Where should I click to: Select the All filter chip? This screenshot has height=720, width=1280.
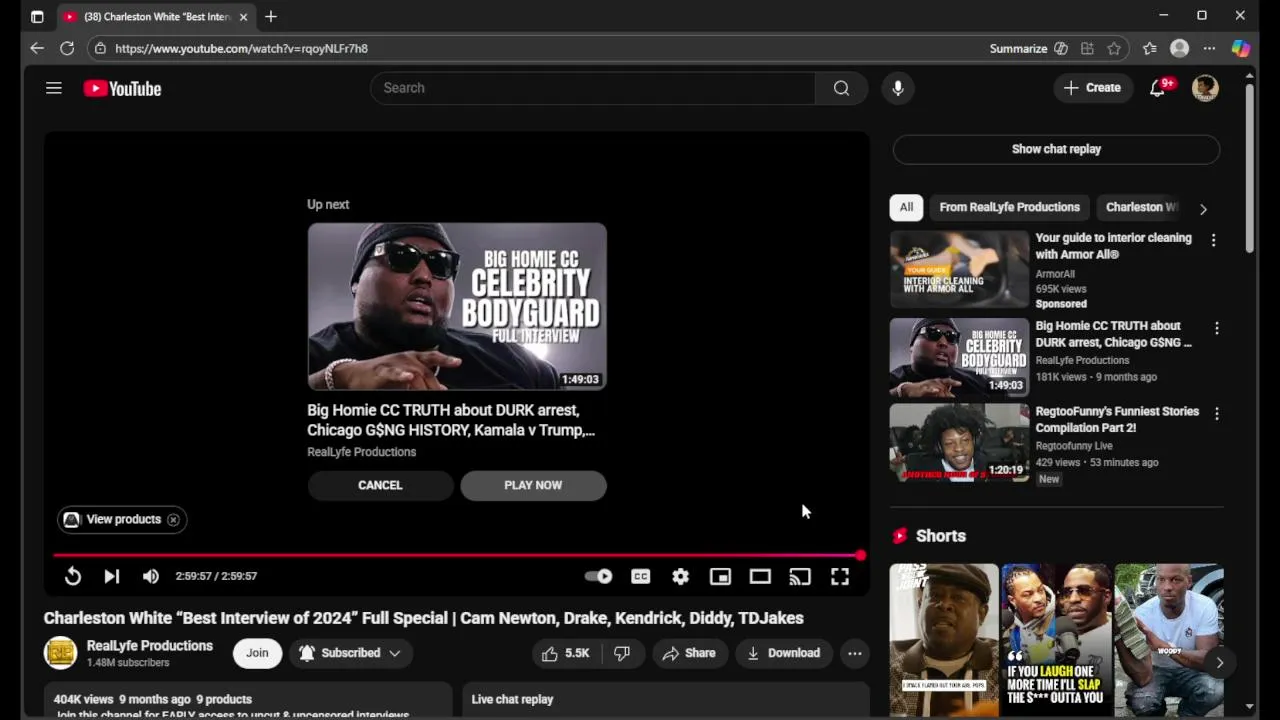(906, 207)
